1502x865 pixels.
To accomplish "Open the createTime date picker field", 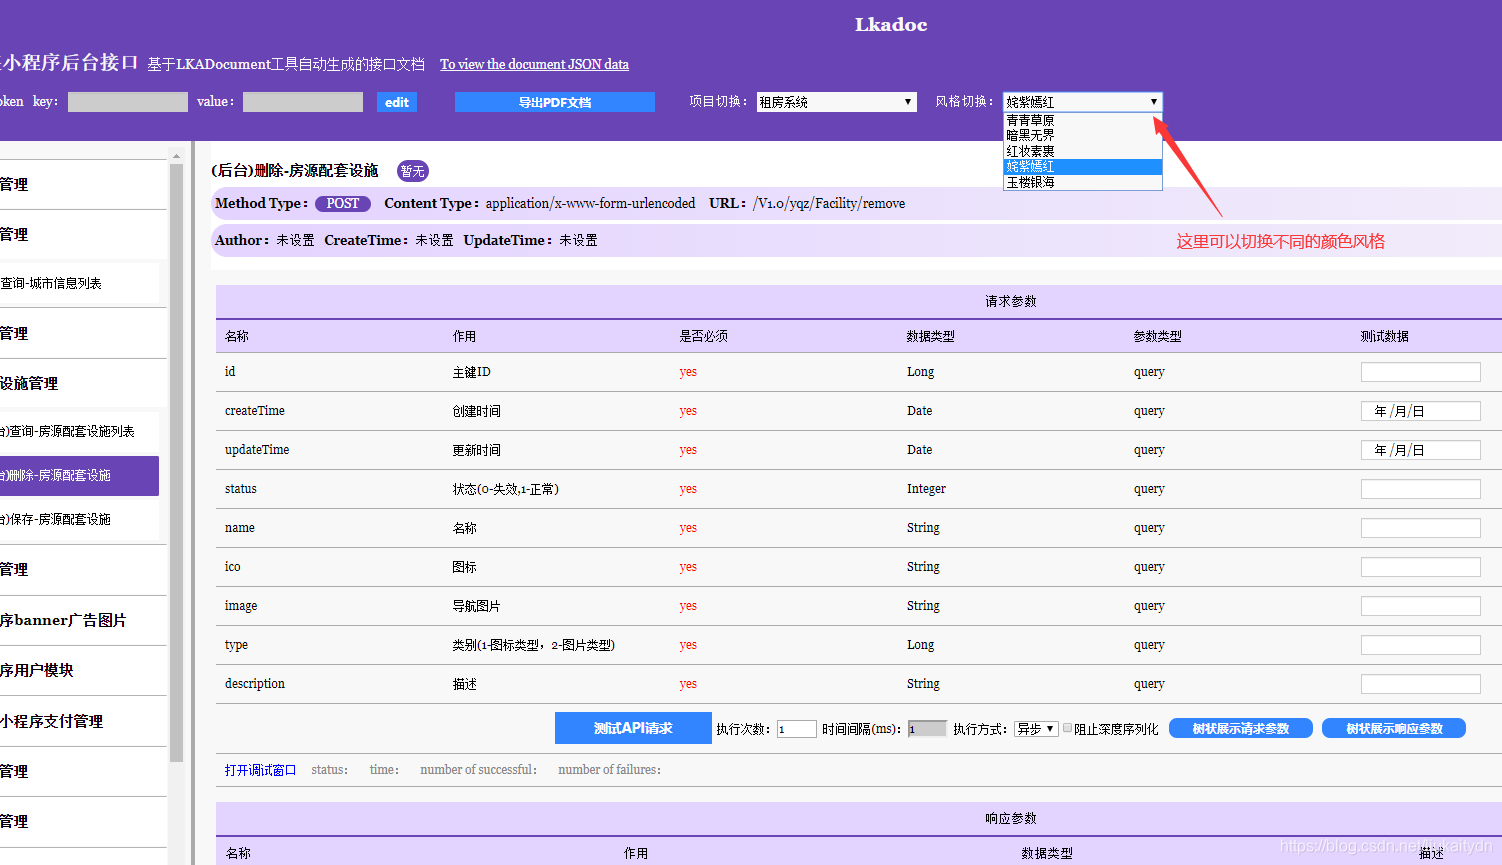I will (x=1420, y=411).
